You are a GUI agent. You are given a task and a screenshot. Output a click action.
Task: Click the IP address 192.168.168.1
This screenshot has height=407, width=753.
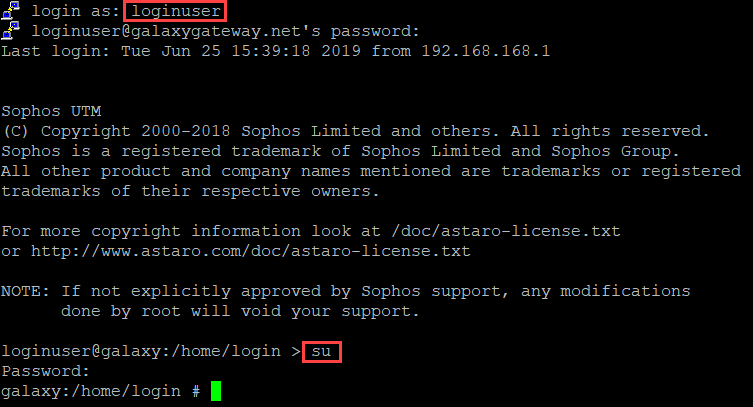point(486,51)
